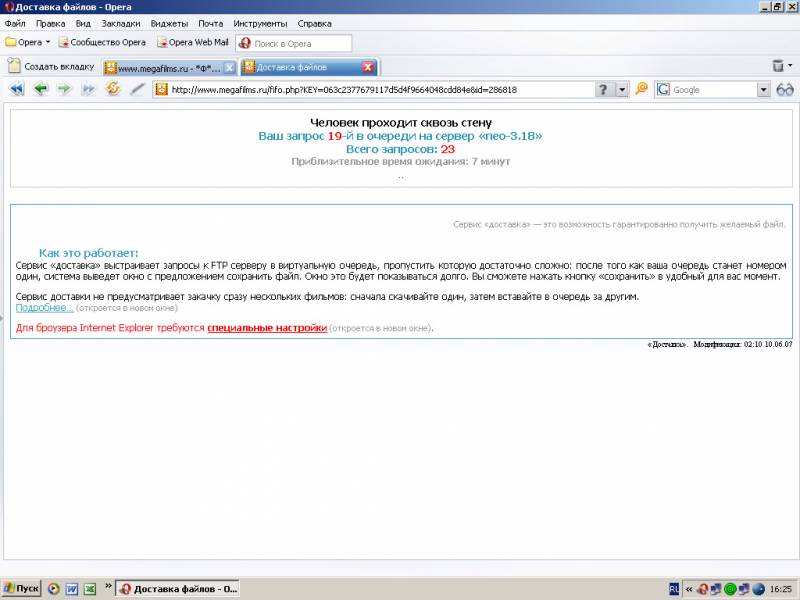Click the Поиск в Opera search field
Image resolution: width=800 pixels, height=600 pixels.
coord(294,43)
